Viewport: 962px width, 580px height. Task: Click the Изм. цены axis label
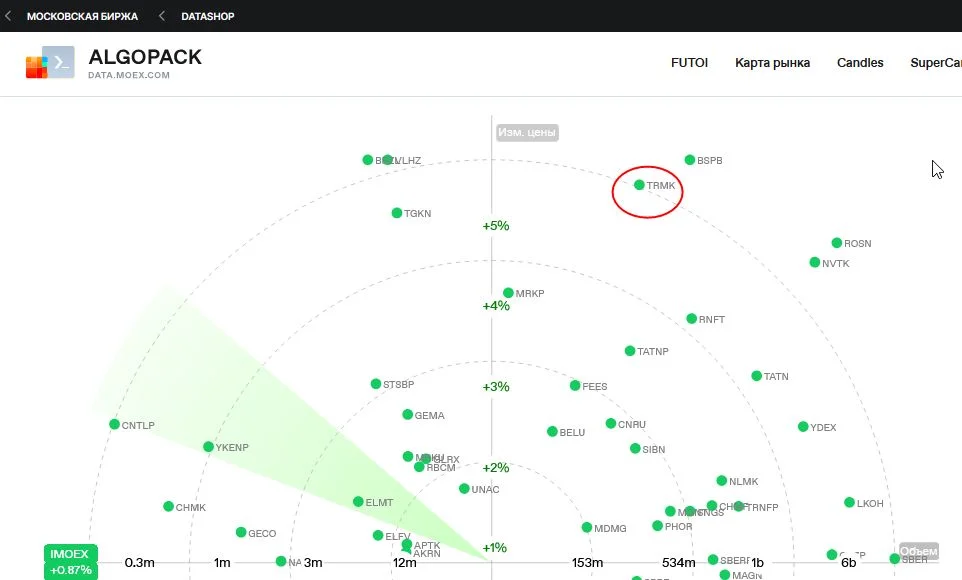tap(527, 133)
